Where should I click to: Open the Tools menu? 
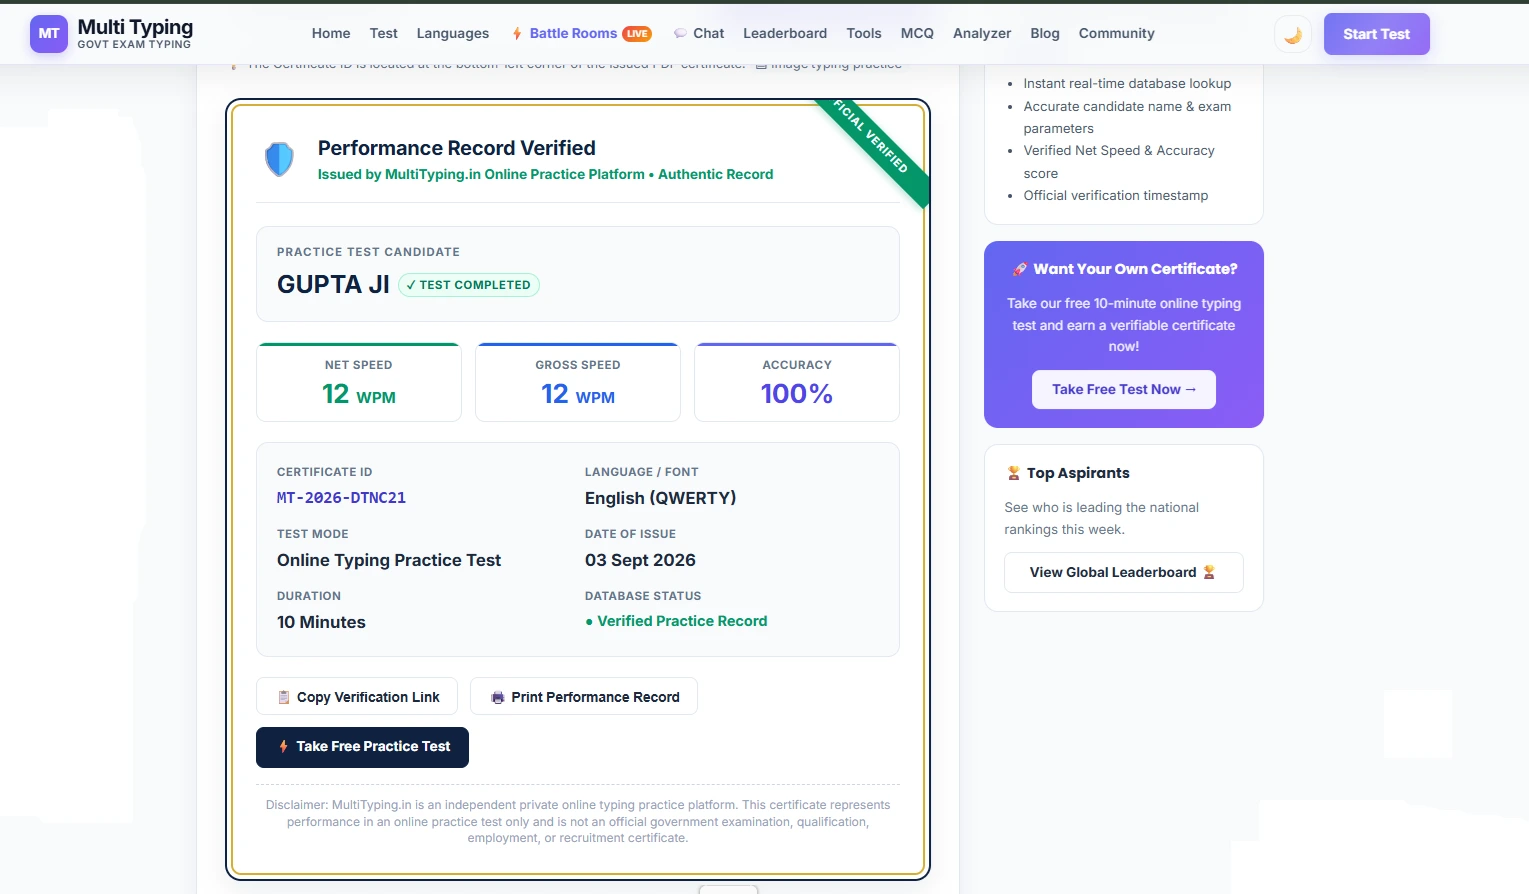pos(864,33)
